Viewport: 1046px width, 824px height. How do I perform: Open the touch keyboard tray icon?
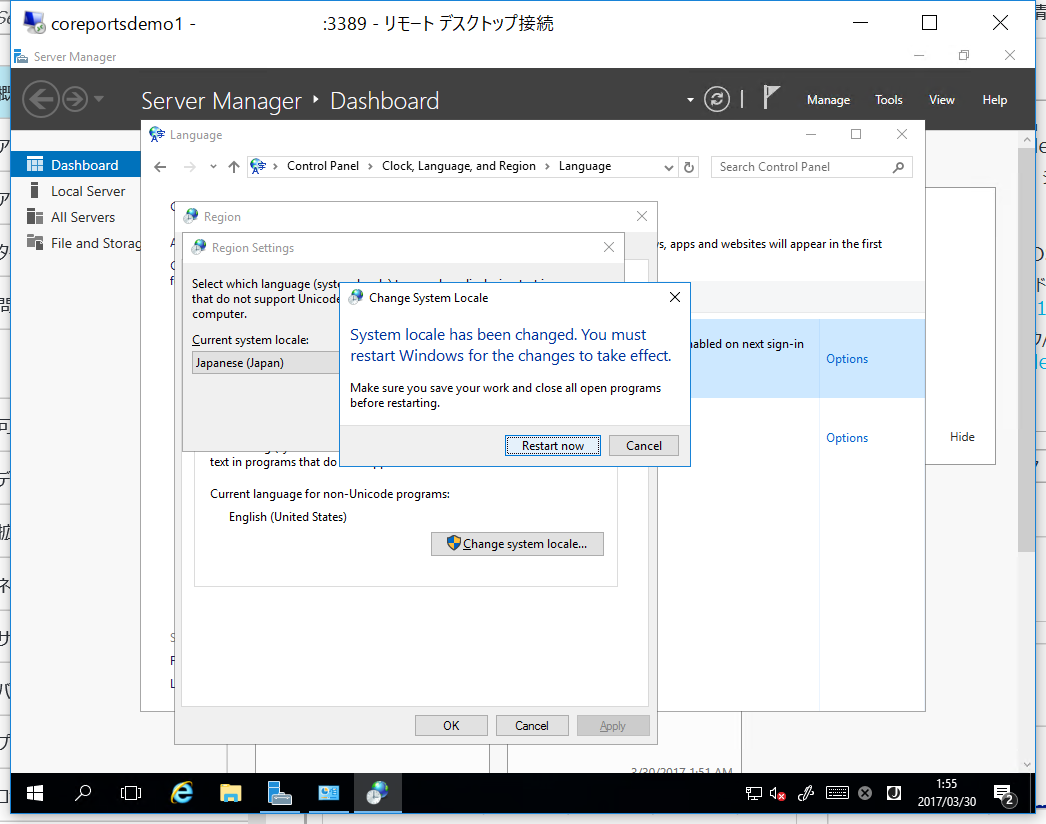pos(837,793)
